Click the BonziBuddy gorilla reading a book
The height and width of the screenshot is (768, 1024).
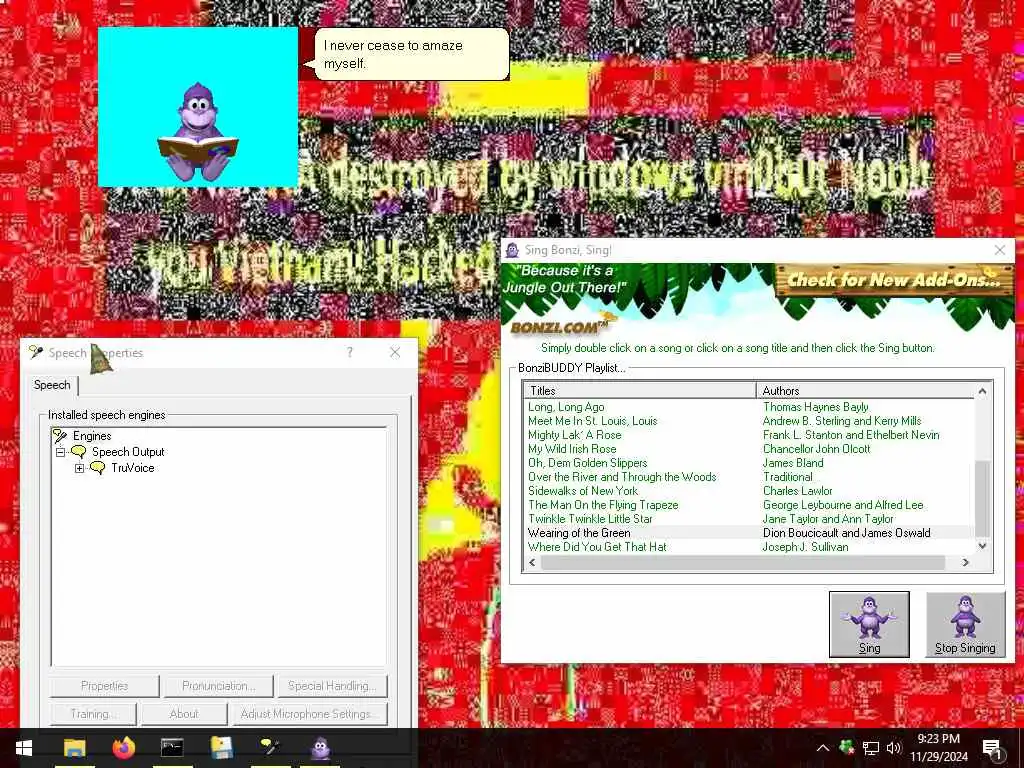[198, 133]
